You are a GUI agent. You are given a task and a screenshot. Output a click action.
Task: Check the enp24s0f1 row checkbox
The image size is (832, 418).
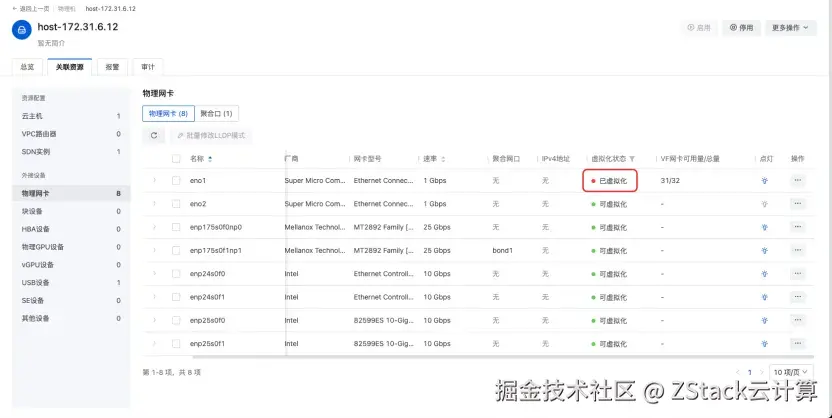tap(176, 298)
